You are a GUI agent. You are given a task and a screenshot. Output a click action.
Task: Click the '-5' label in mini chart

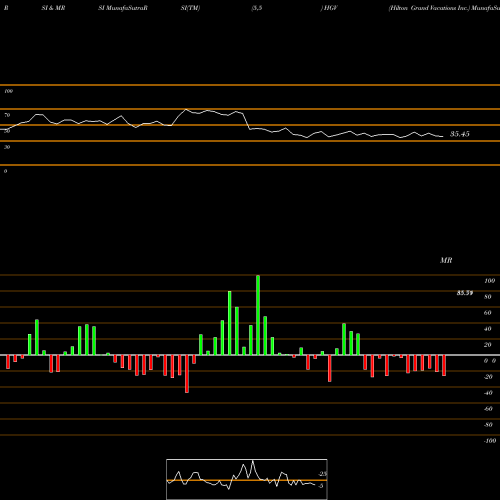point(321,486)
